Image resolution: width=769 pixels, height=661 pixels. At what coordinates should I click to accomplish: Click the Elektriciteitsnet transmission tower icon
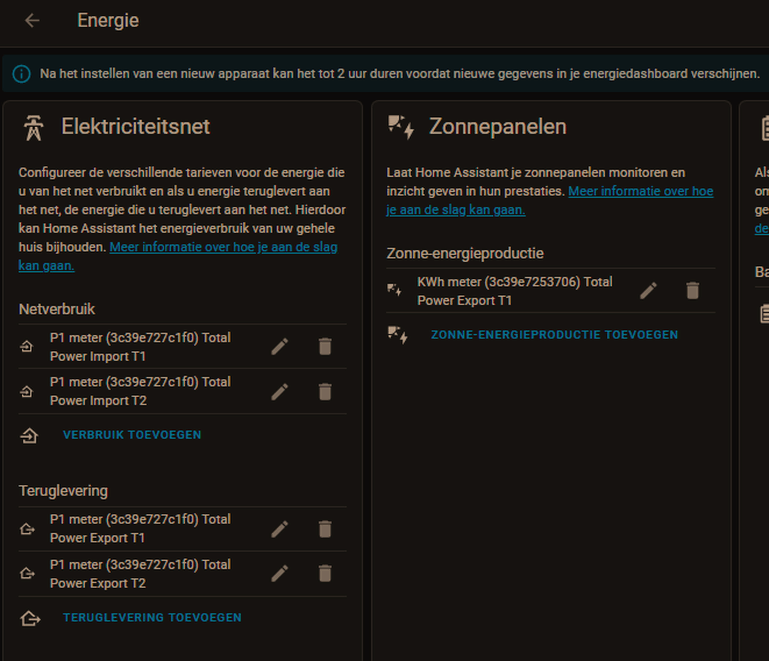pos(34,127)
